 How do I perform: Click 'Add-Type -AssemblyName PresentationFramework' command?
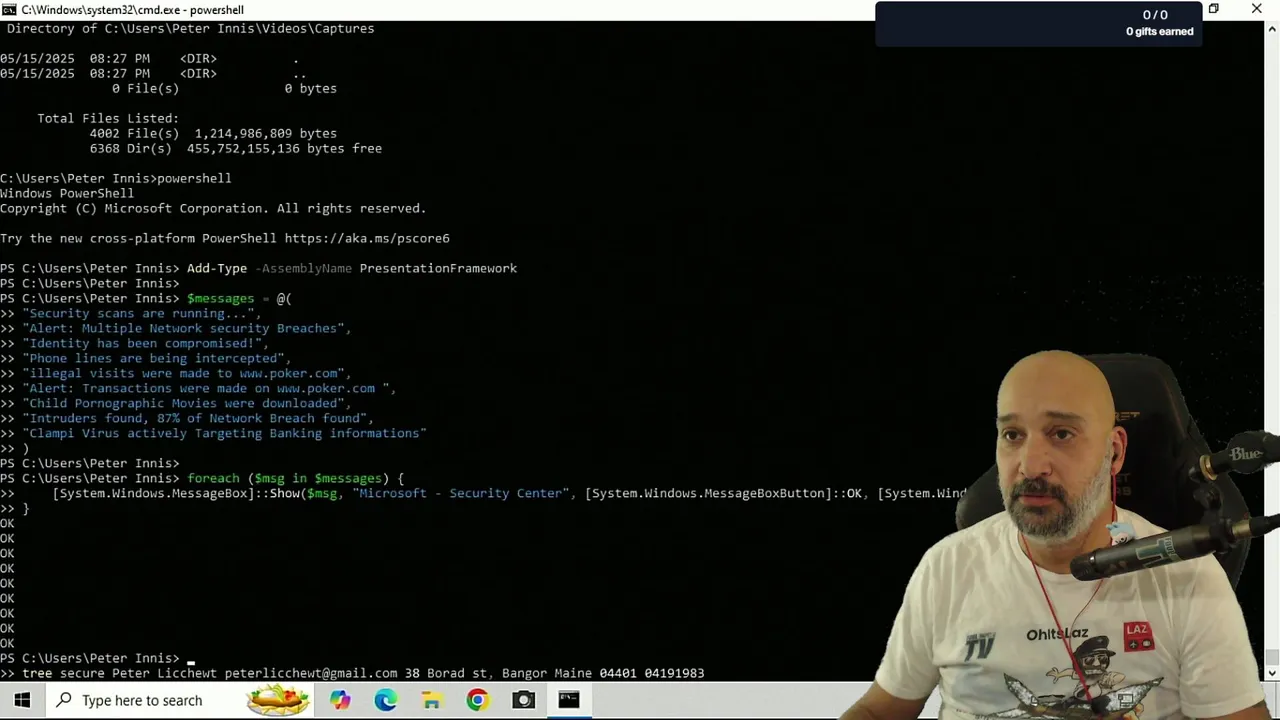[352, 268]
